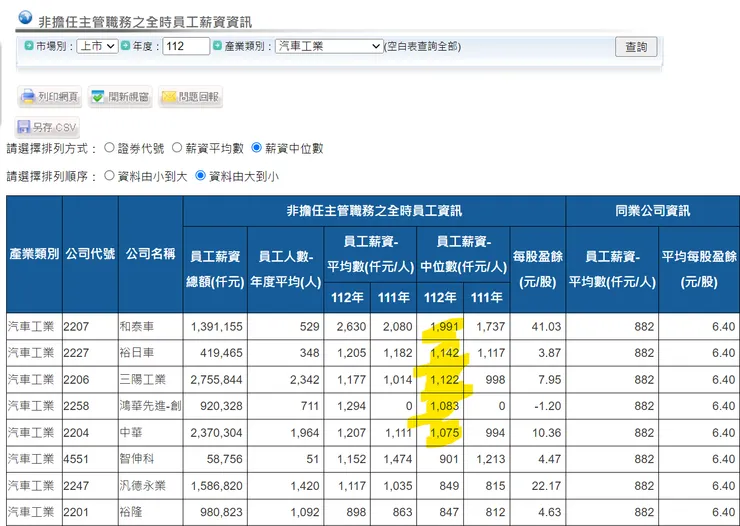Open the 市場別 上市 dropdown

97,46
